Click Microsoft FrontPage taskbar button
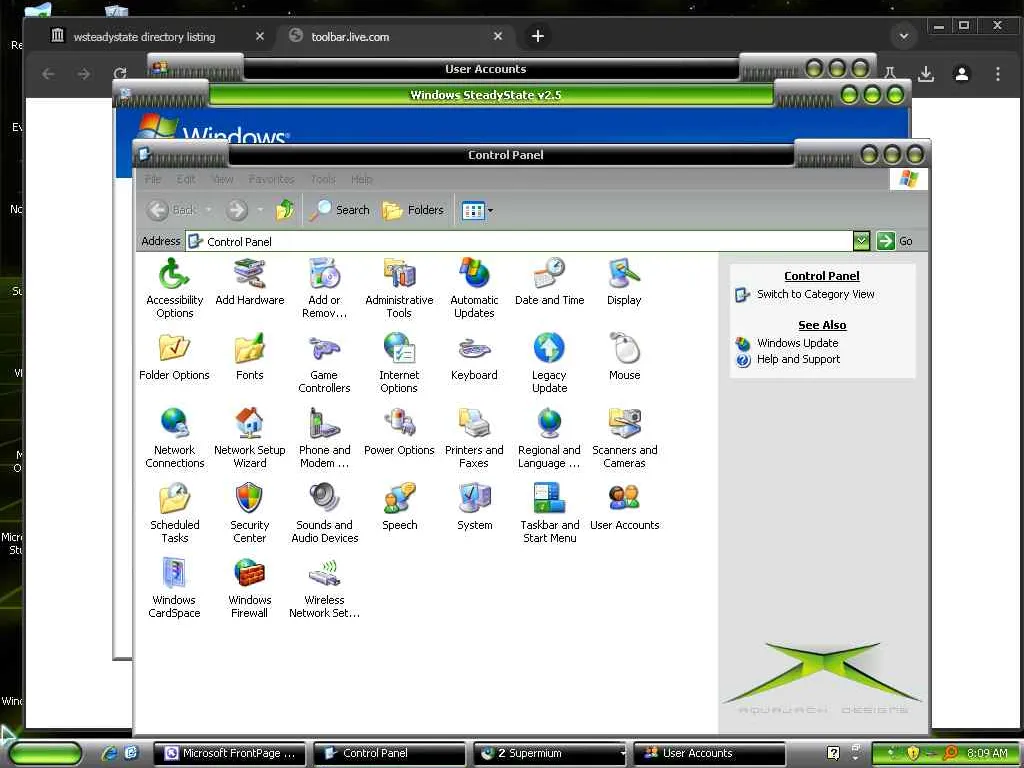 (229, 753)
